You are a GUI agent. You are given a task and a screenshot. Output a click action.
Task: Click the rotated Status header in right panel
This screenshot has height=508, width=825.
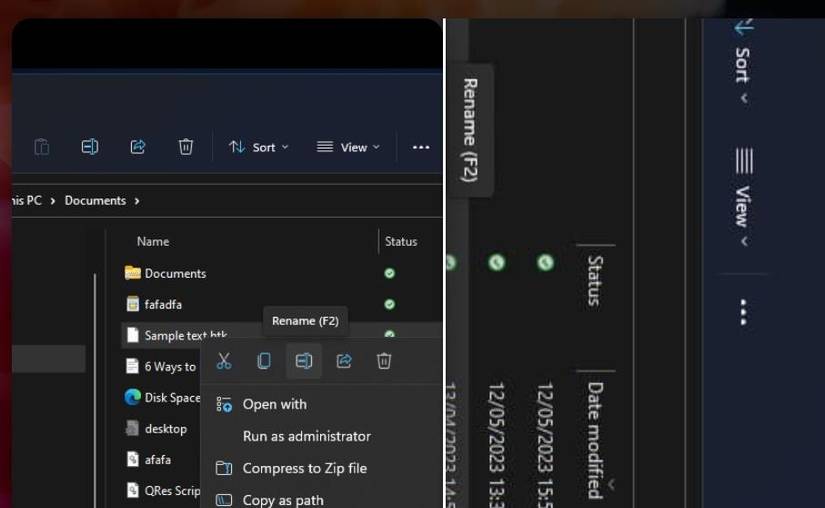pos(595,281)
